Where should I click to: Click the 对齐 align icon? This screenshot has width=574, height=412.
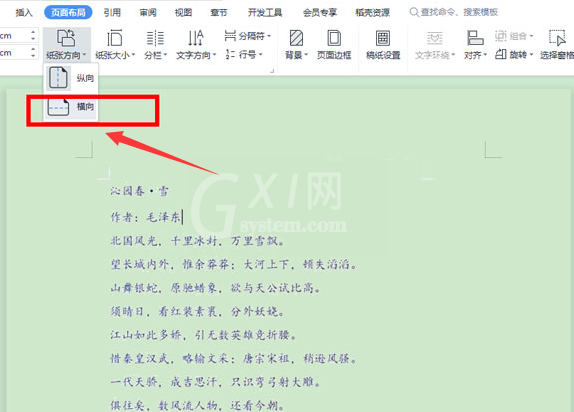click(x=475, y=38)
